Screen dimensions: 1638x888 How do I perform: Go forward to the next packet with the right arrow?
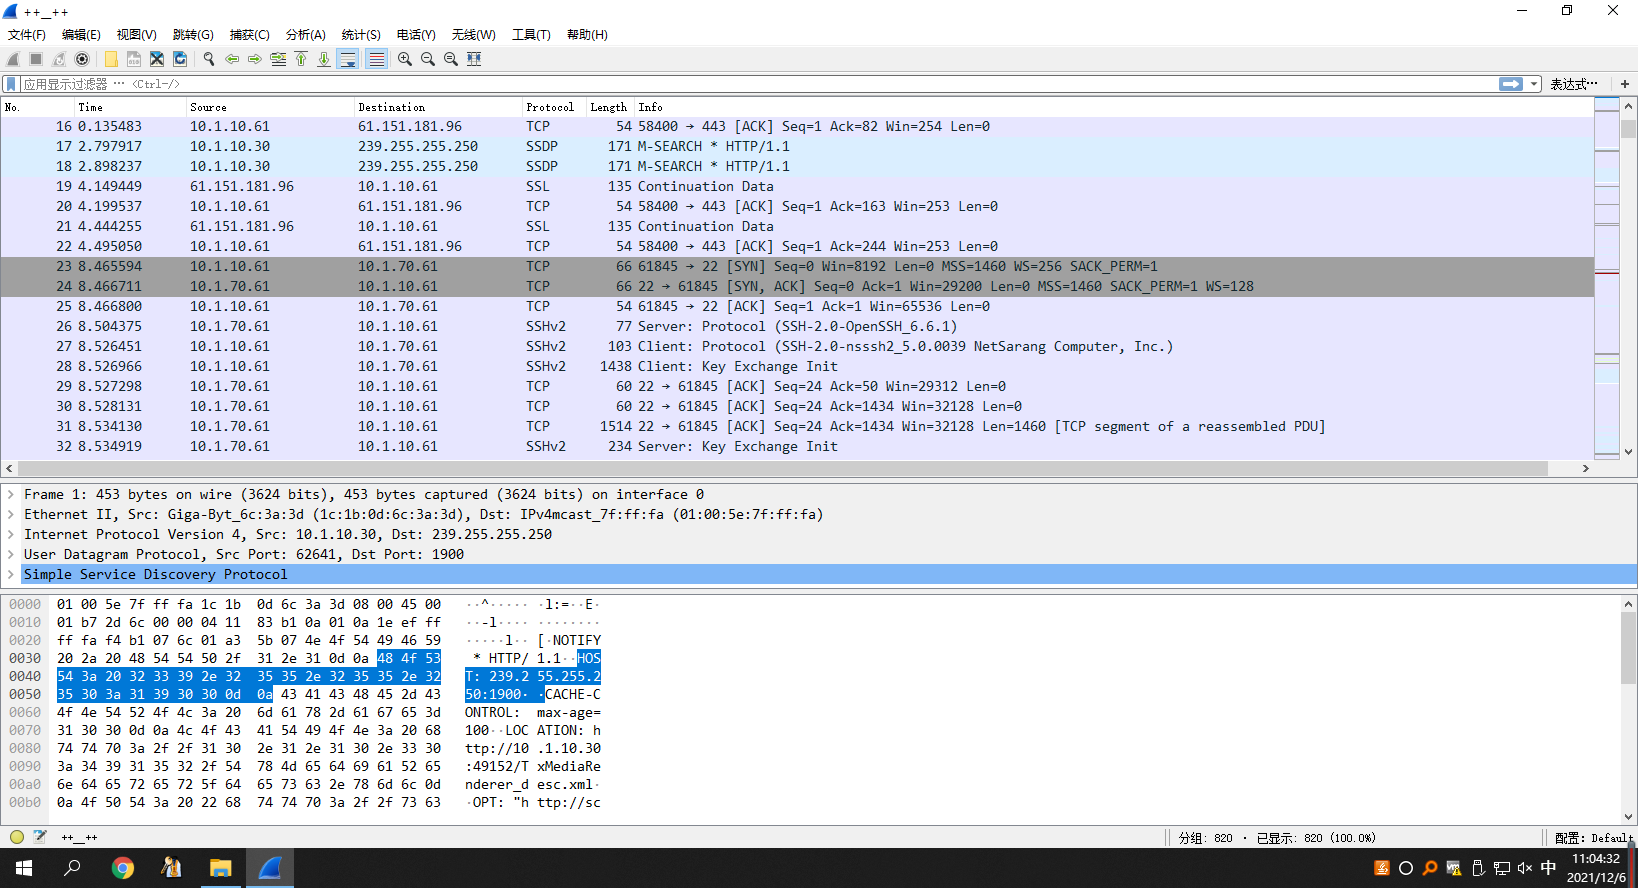(255, 59)
